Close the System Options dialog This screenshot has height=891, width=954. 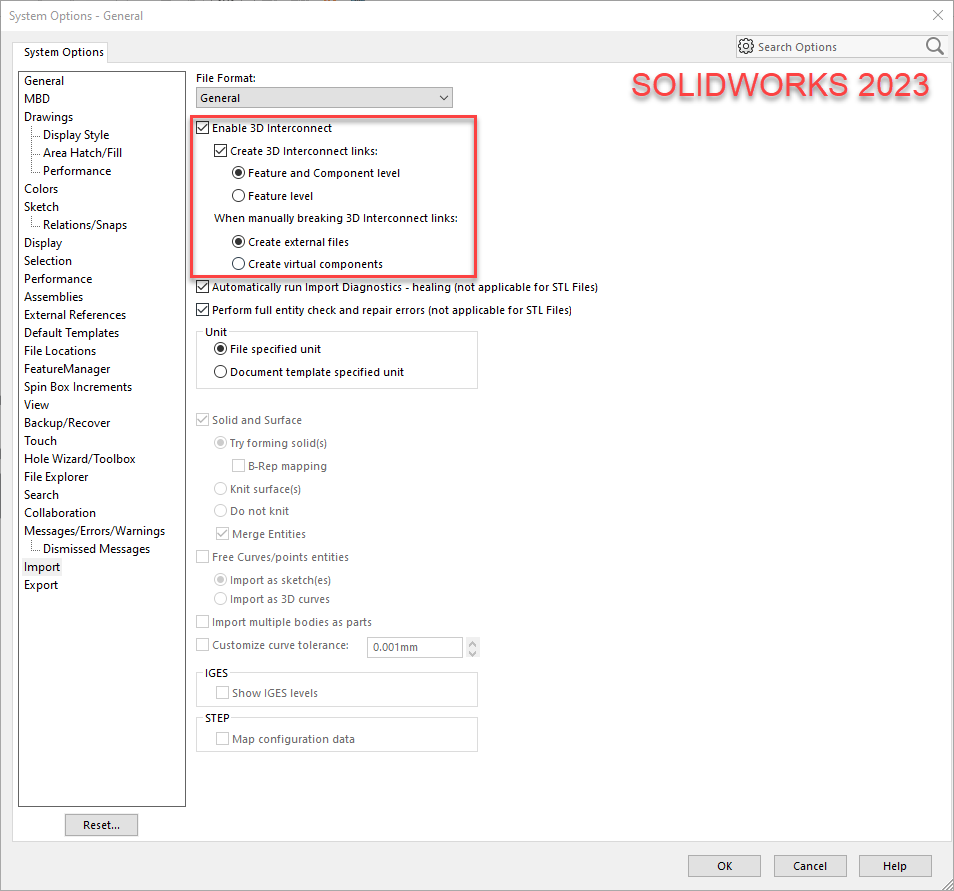938,15
